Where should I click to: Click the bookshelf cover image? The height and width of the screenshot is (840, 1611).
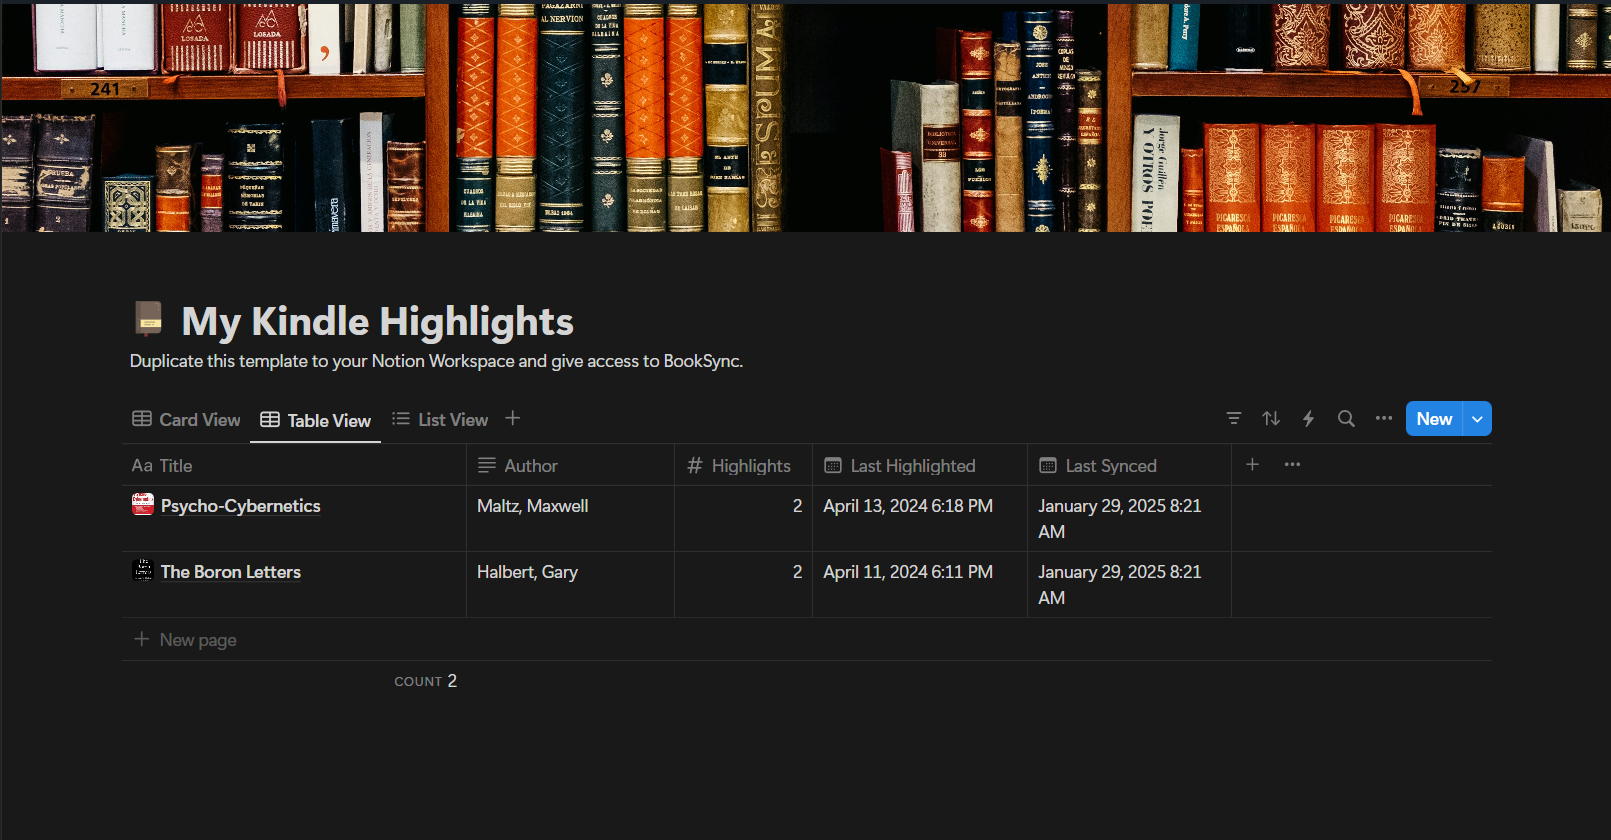point(805,116)
